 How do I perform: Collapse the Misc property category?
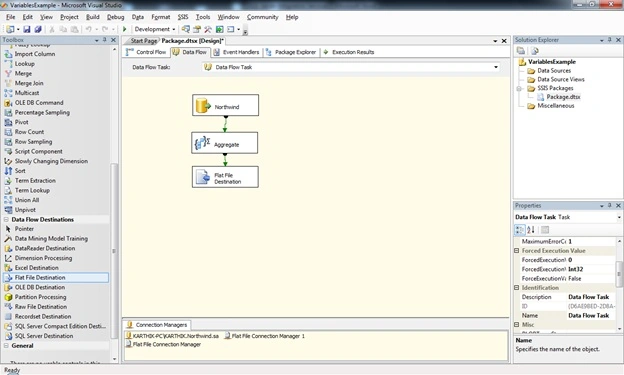click(x=517, y=324)
